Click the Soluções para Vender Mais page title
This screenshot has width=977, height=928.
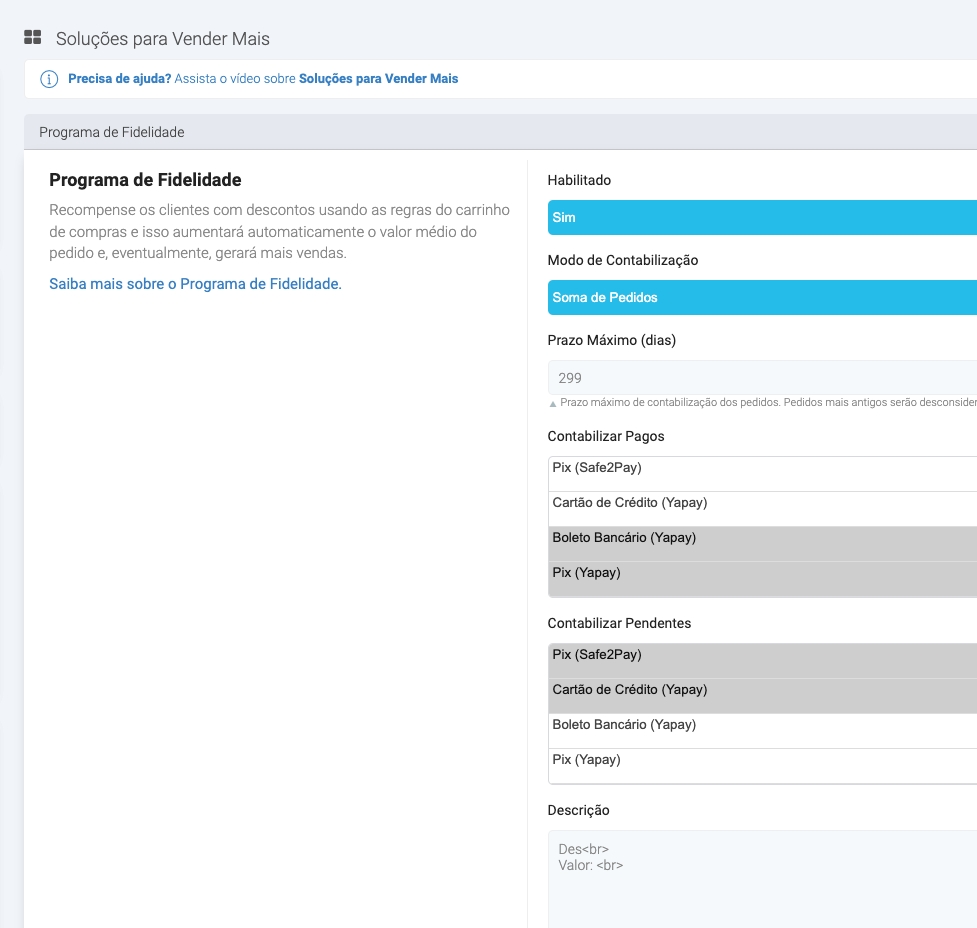[162, 39]
